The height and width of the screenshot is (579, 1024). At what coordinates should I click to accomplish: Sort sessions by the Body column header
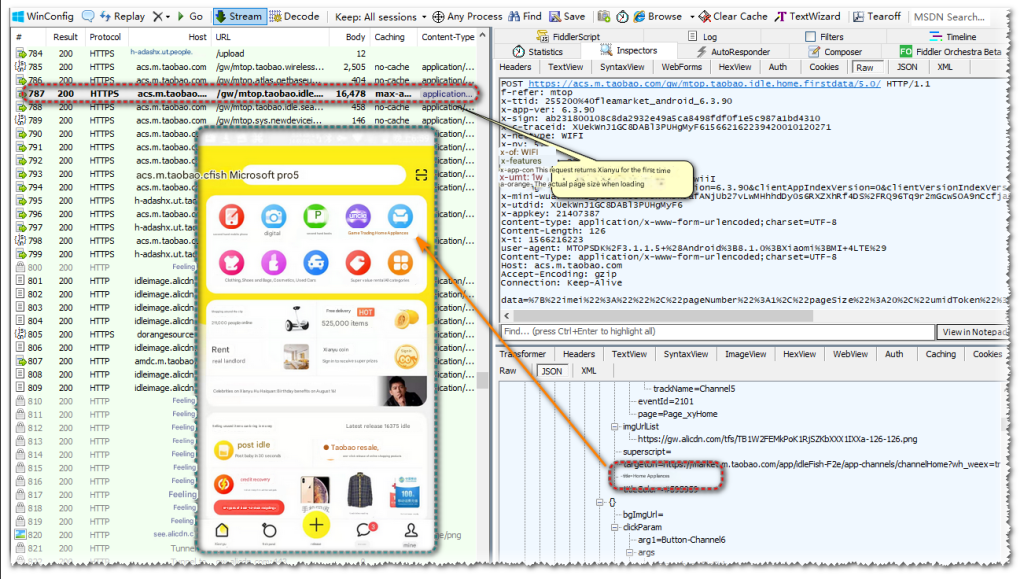(355, 37)
